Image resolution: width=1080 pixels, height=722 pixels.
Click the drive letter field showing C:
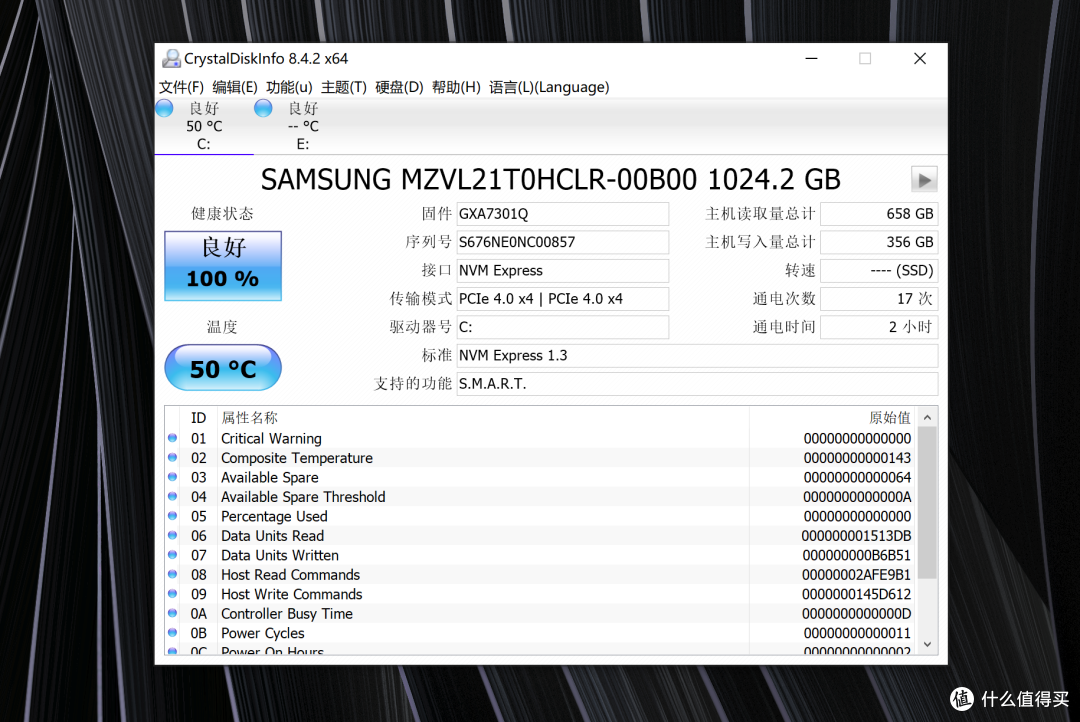point(563,327)
